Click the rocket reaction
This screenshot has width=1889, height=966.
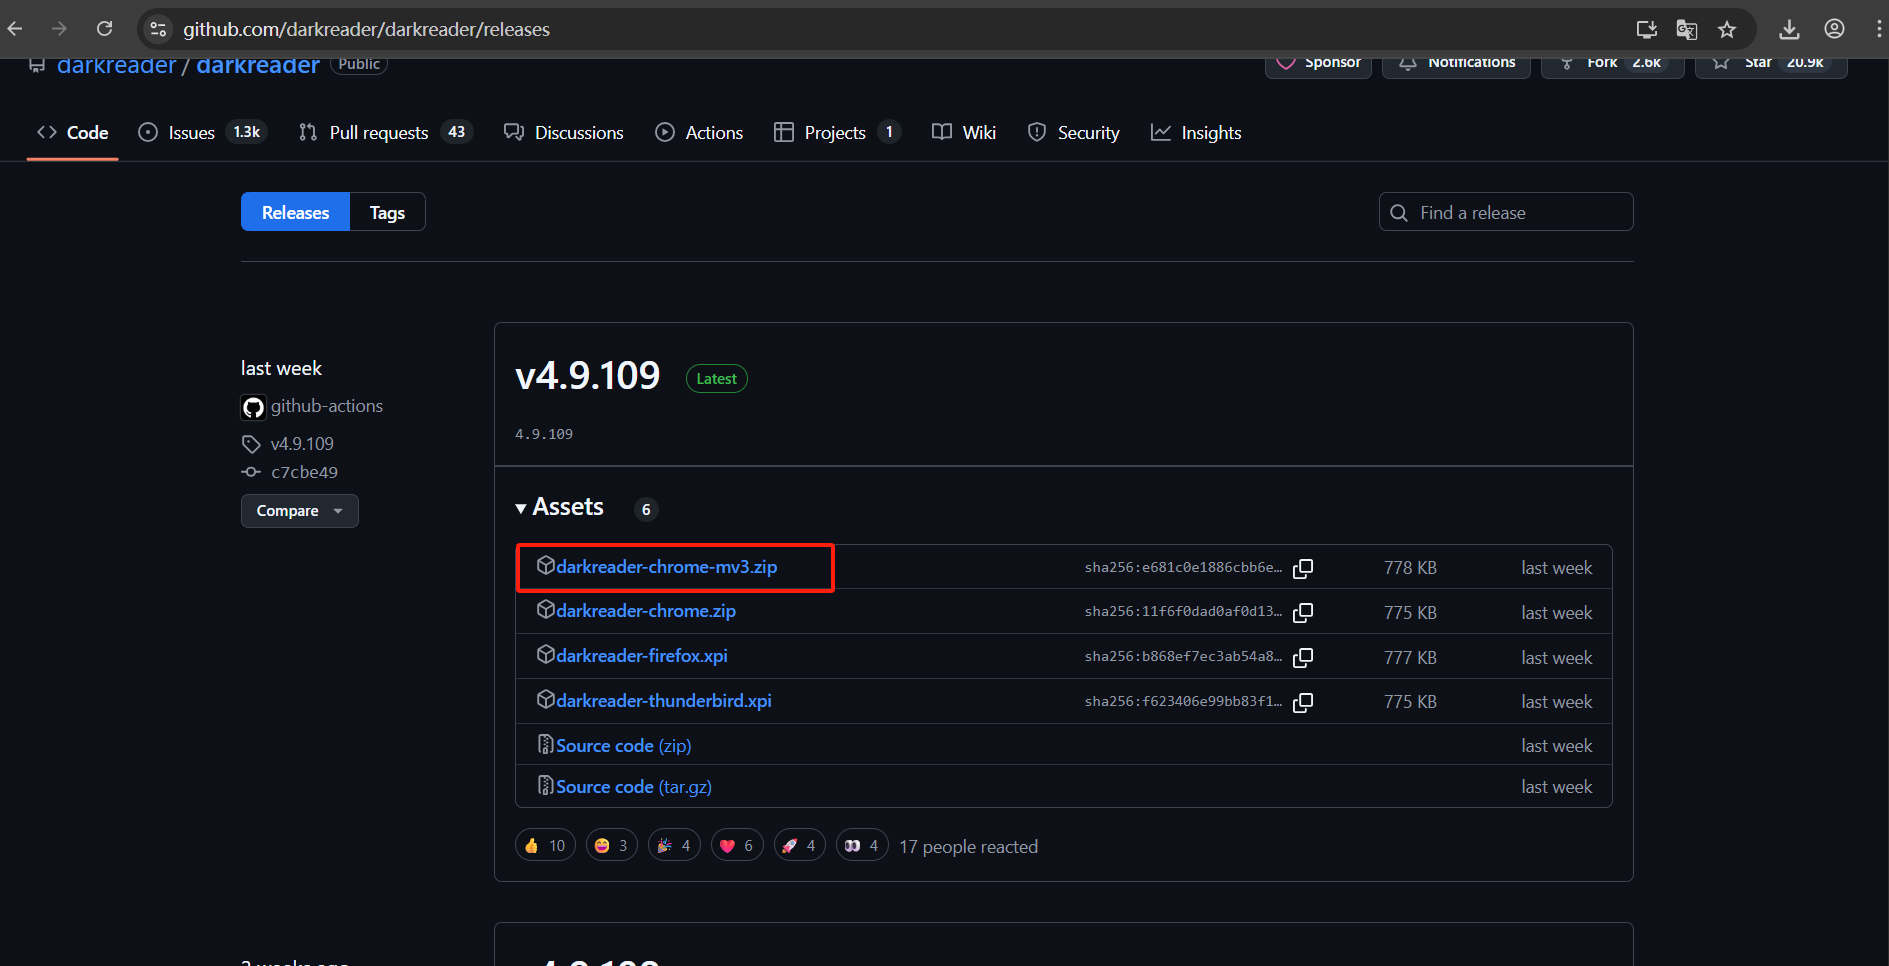point(799,846)
